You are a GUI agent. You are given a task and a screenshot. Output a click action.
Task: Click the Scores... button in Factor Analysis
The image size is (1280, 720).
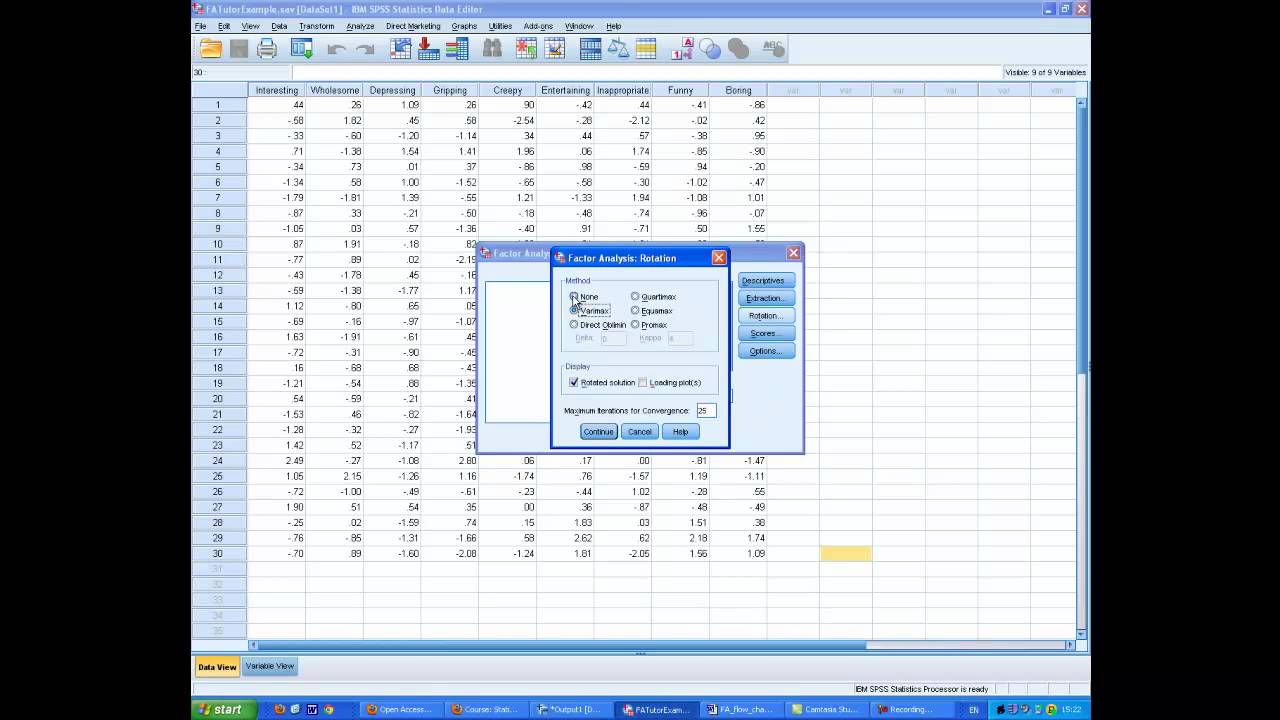coord(766,333)
